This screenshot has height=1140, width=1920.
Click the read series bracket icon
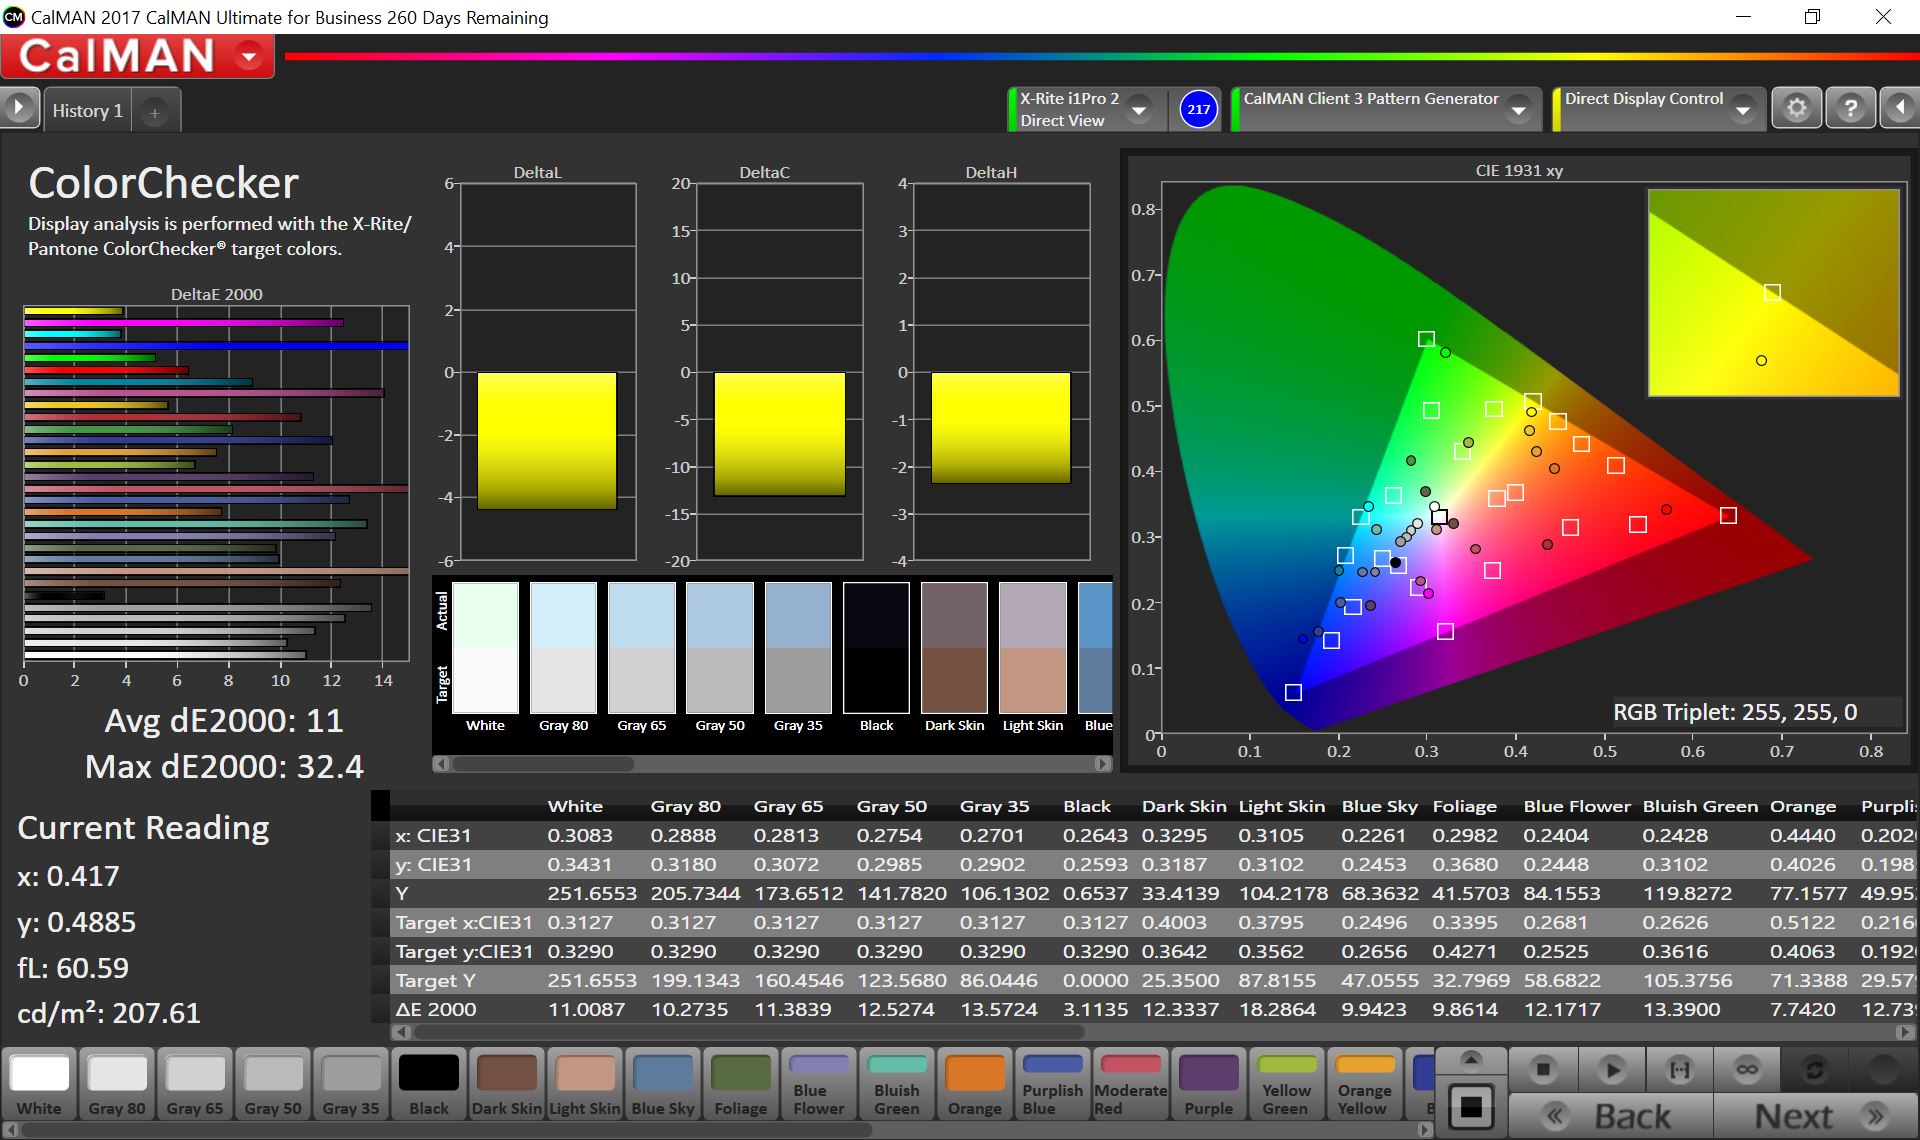point(1680,1070)
